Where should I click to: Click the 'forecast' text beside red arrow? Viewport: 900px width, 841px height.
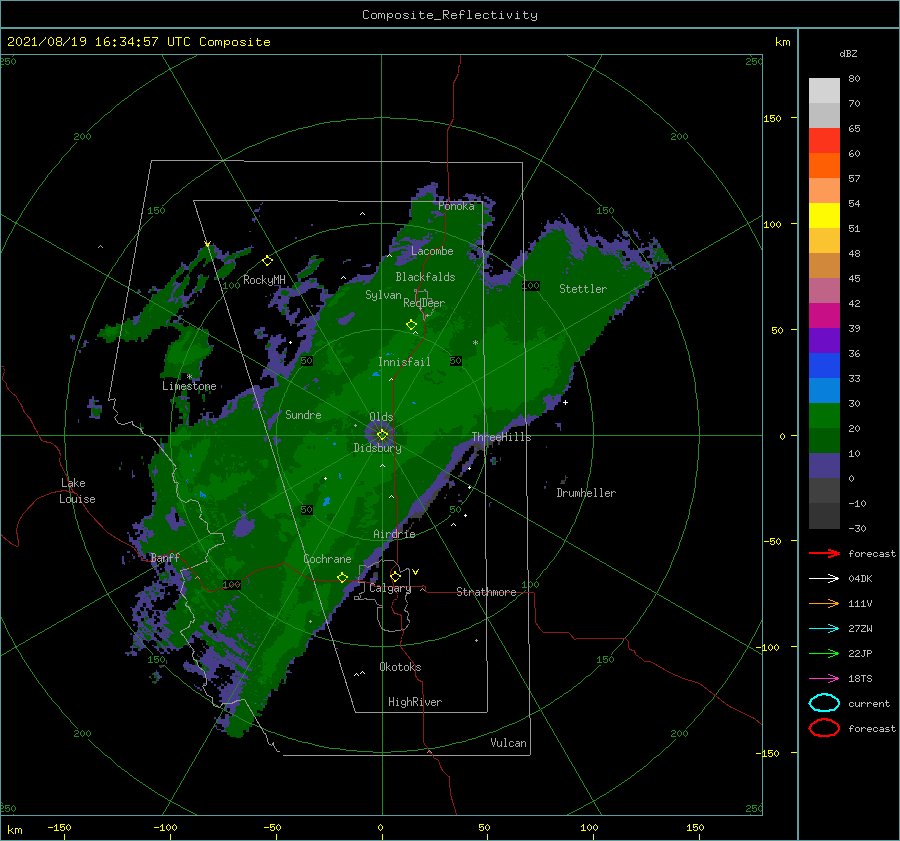[872, 553]
